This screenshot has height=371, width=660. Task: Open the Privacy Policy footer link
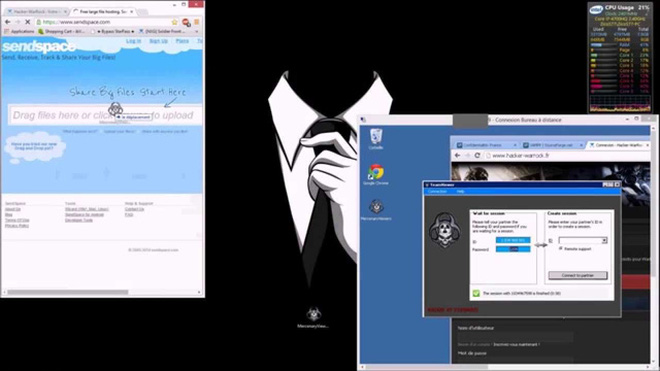click(17, 226)
